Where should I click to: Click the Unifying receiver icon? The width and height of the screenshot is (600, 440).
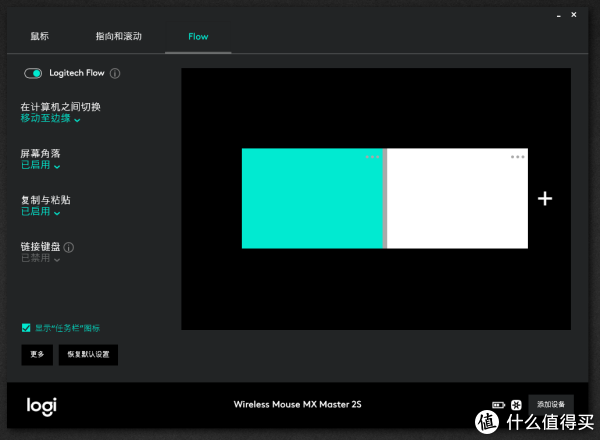(x=516, y=405)
